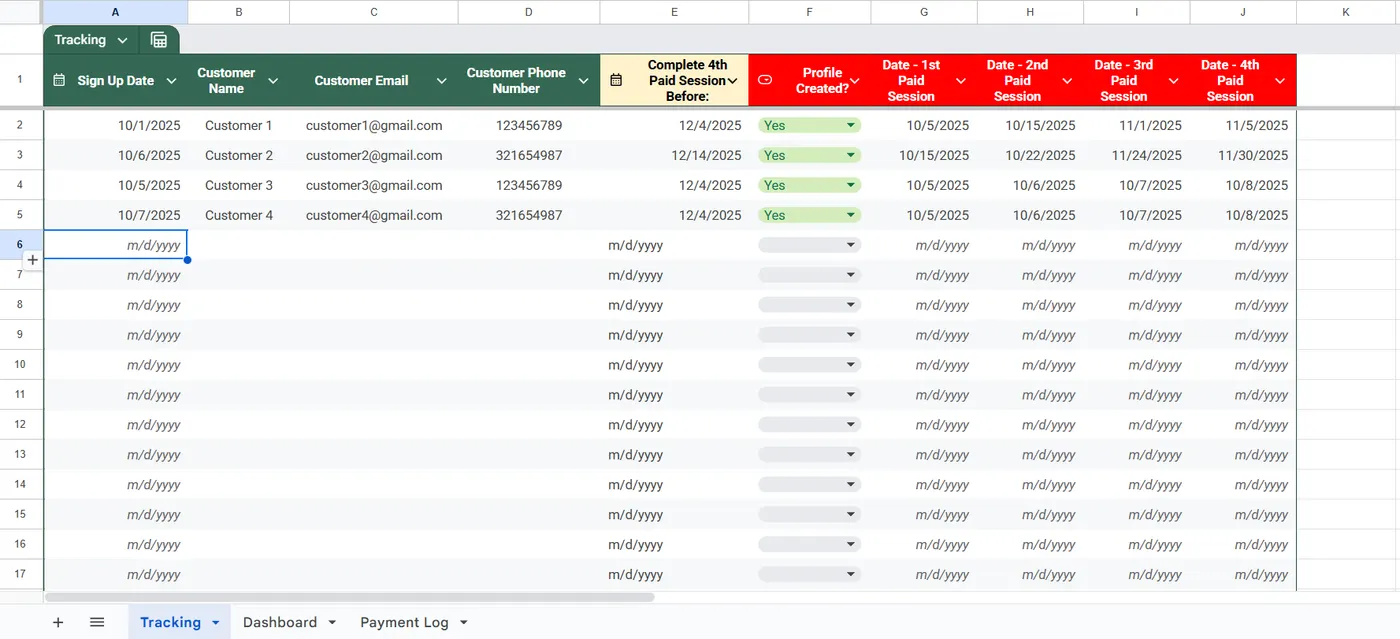Image resolution: width=1400 pixels, height=639 pixels.
Task: Click the 'Customer 4' name cell
Action: tap(239, 215)
